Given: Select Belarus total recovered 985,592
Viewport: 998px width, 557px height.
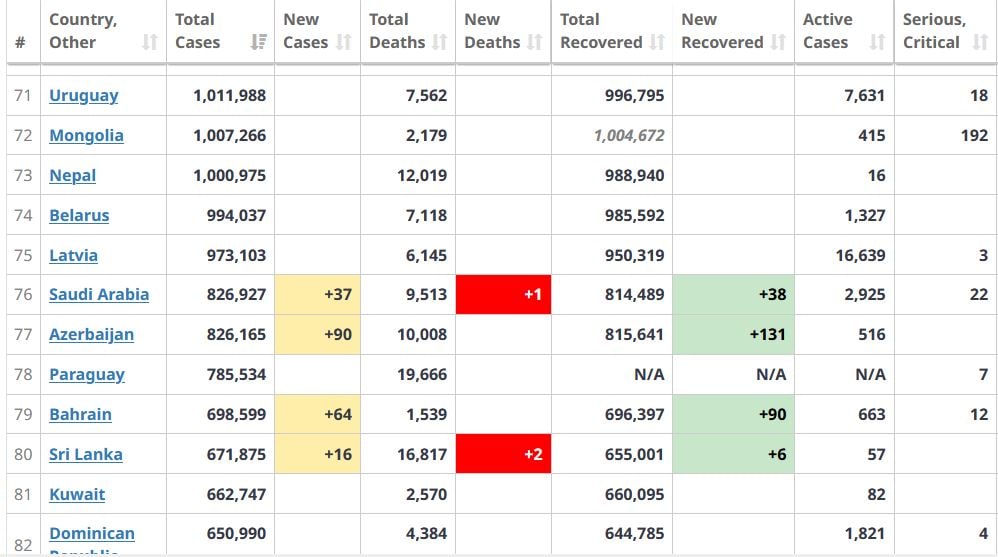Looking at the screenshot, I should pos(635,216).
